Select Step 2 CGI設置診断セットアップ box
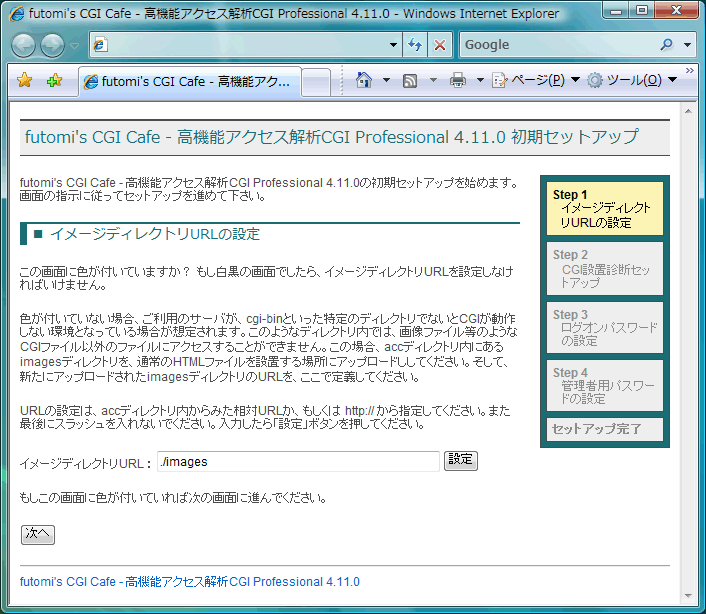 605,269
